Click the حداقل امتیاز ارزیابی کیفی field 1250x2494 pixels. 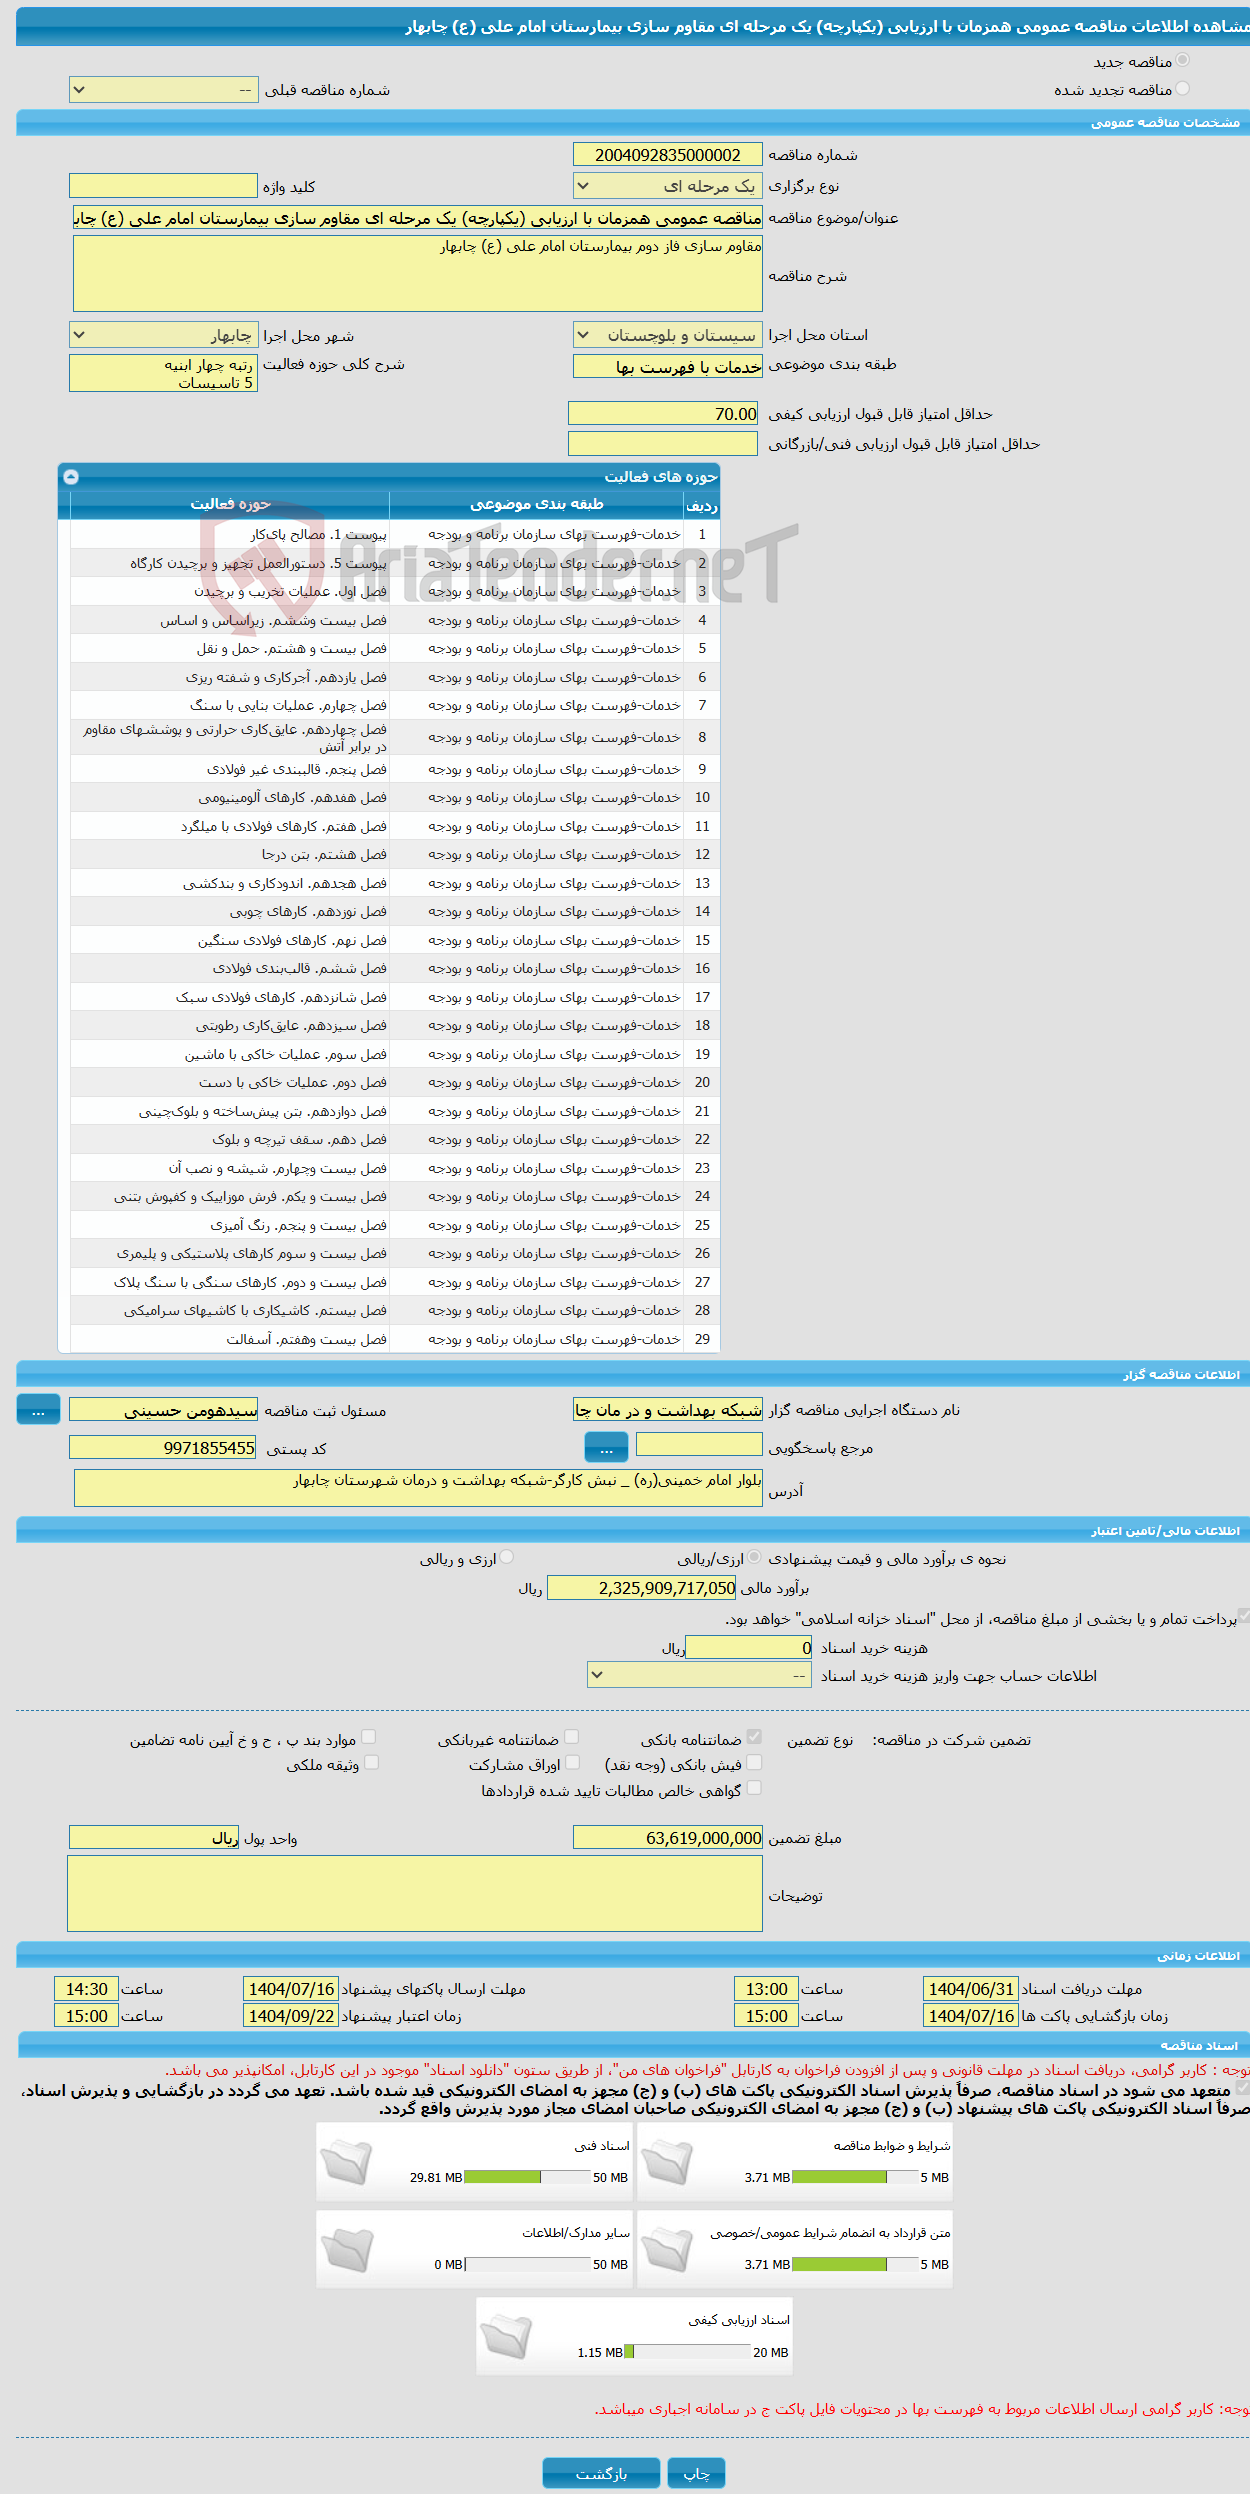[x=663, y=413]
